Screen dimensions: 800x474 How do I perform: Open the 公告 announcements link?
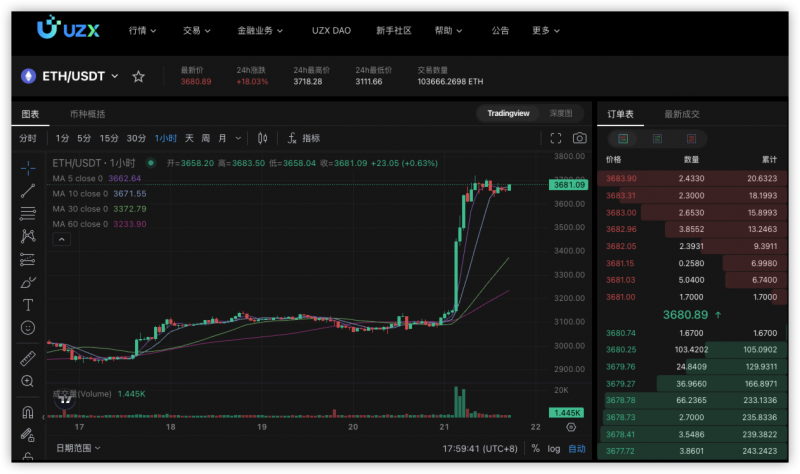(x=500, y=31)
